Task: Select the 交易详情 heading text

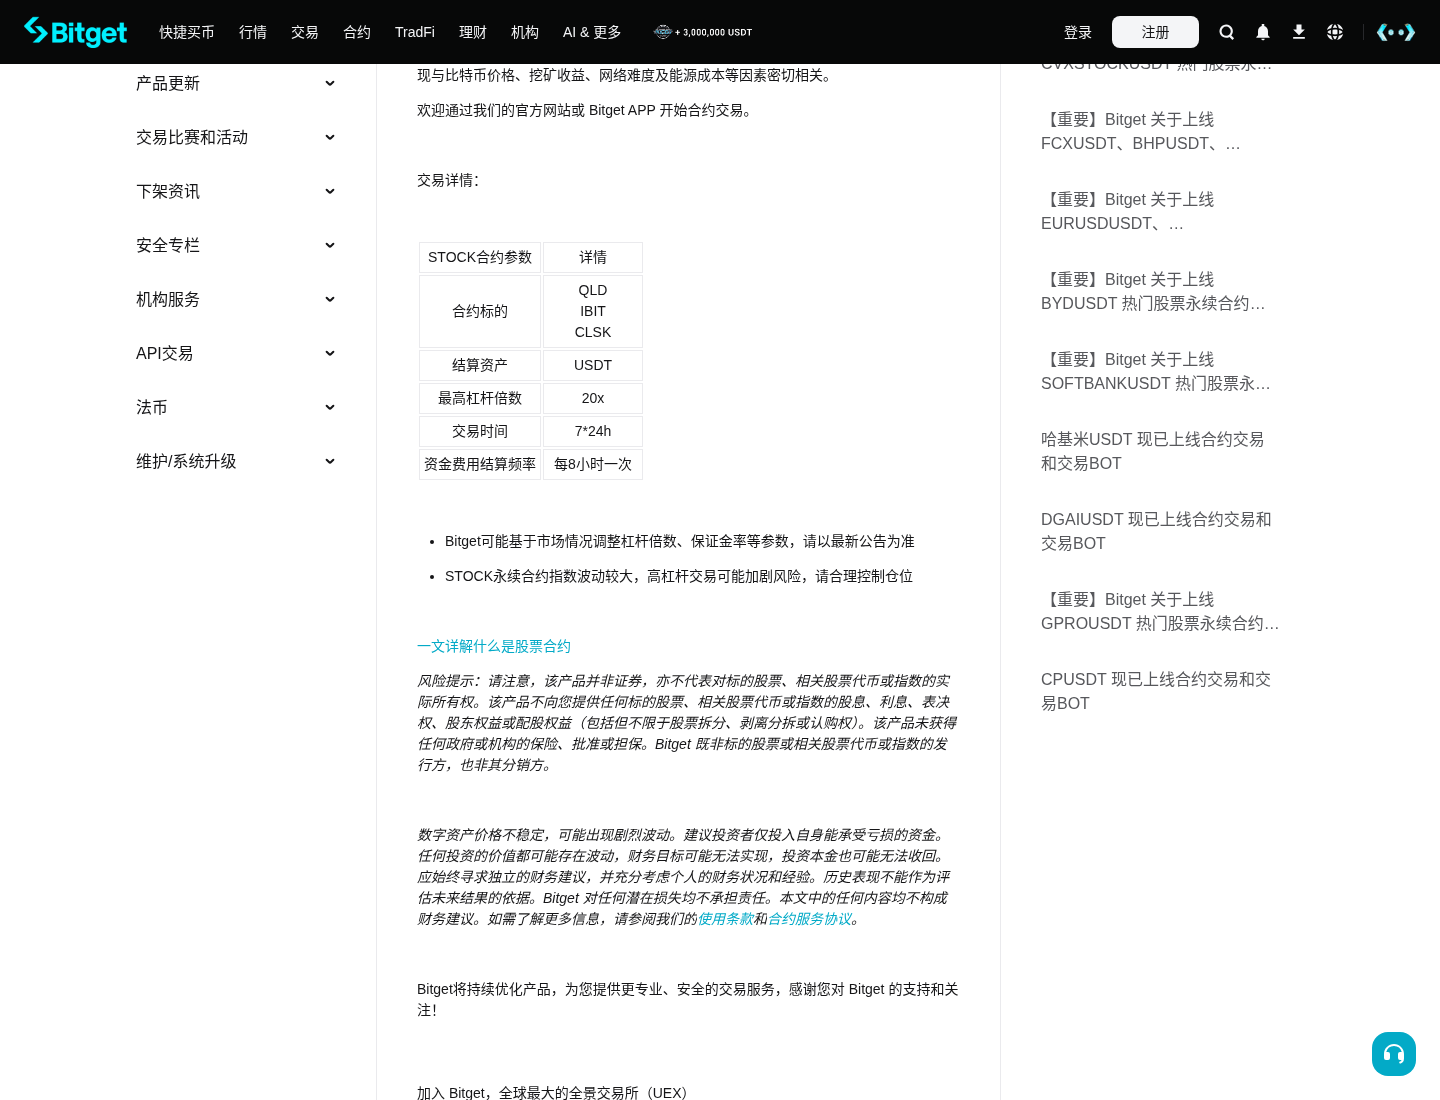Action: [448, 180]
